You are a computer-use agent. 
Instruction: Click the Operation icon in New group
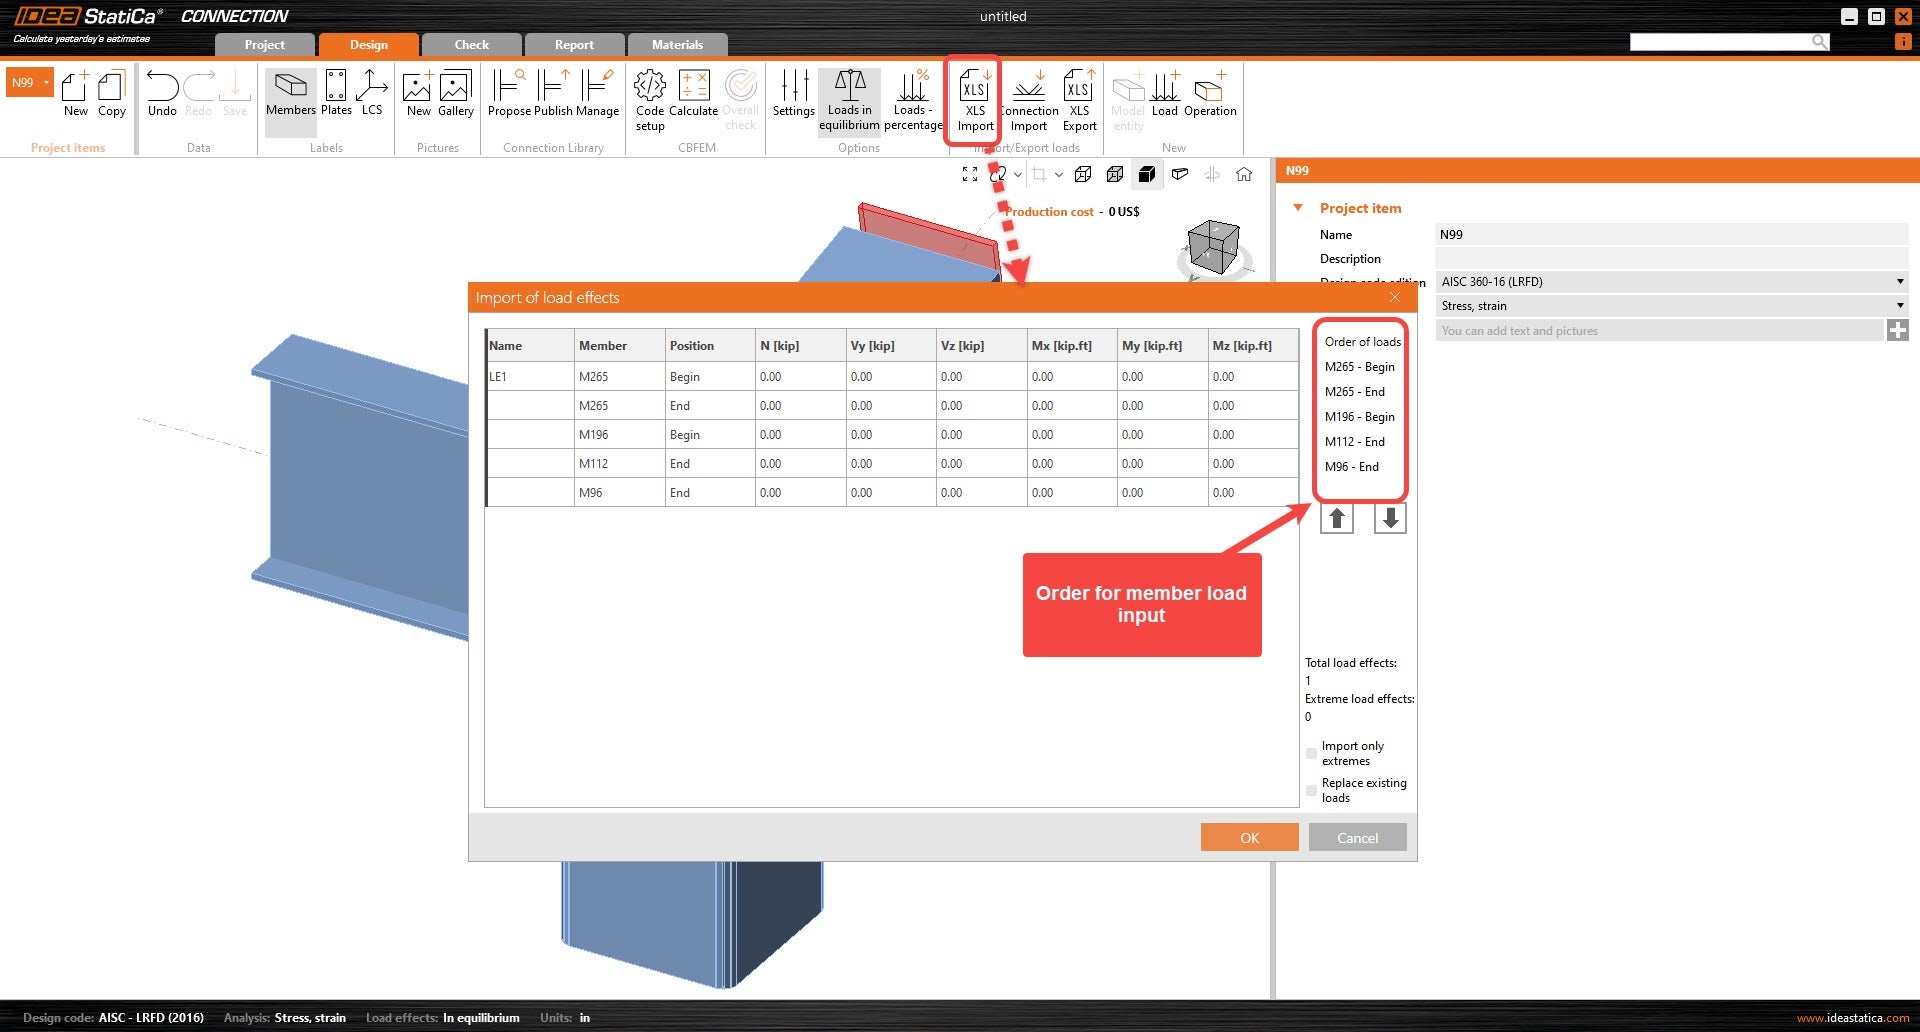pyautogui.click(x=1210, y=95)
